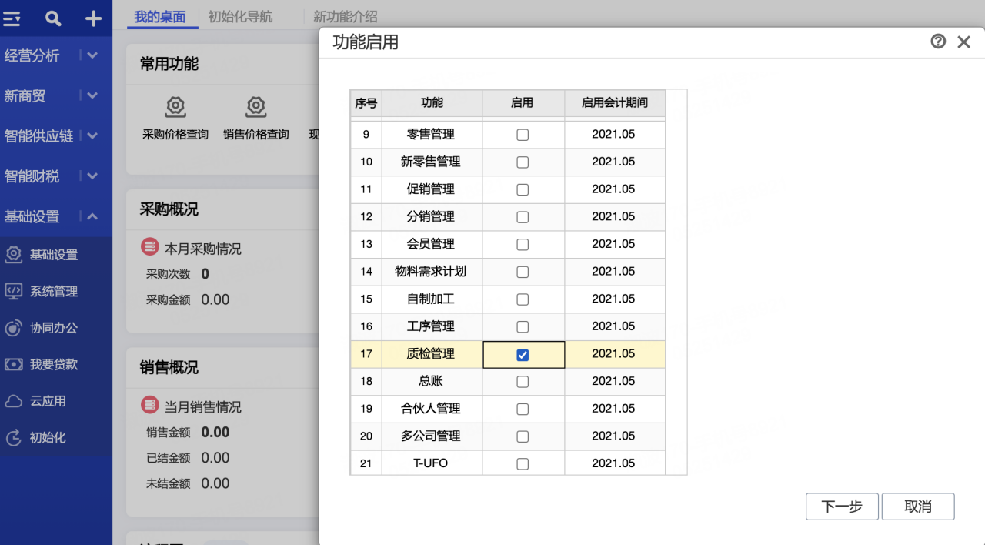Click the 下一步 button
The height and width of the screenshot is (545, 985).
click(841, 506)
